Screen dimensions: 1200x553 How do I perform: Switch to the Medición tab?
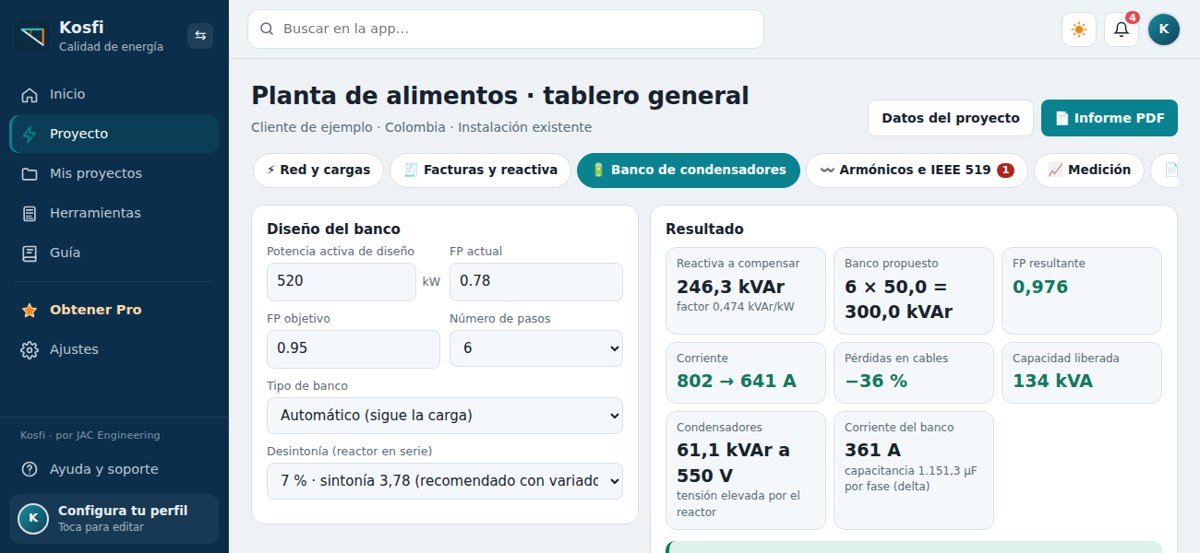1089,170
